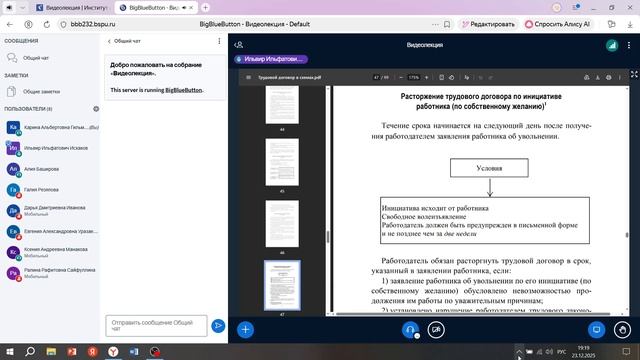Viewport: 640px width, 360px height.
Task: Open Word from the taskbar
Action: 134,351
